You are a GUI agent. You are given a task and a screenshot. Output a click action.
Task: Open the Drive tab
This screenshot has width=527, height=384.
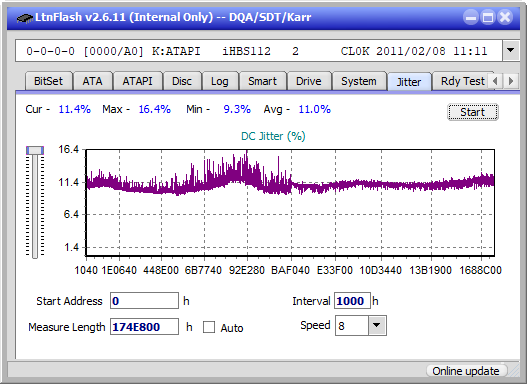click(x=309, y=81)
